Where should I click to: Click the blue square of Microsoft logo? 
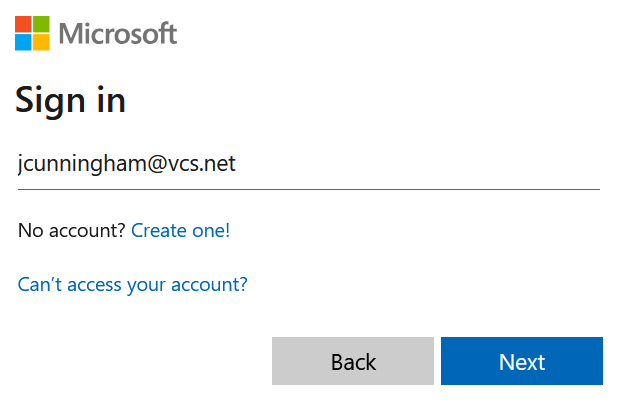[23, 41]
